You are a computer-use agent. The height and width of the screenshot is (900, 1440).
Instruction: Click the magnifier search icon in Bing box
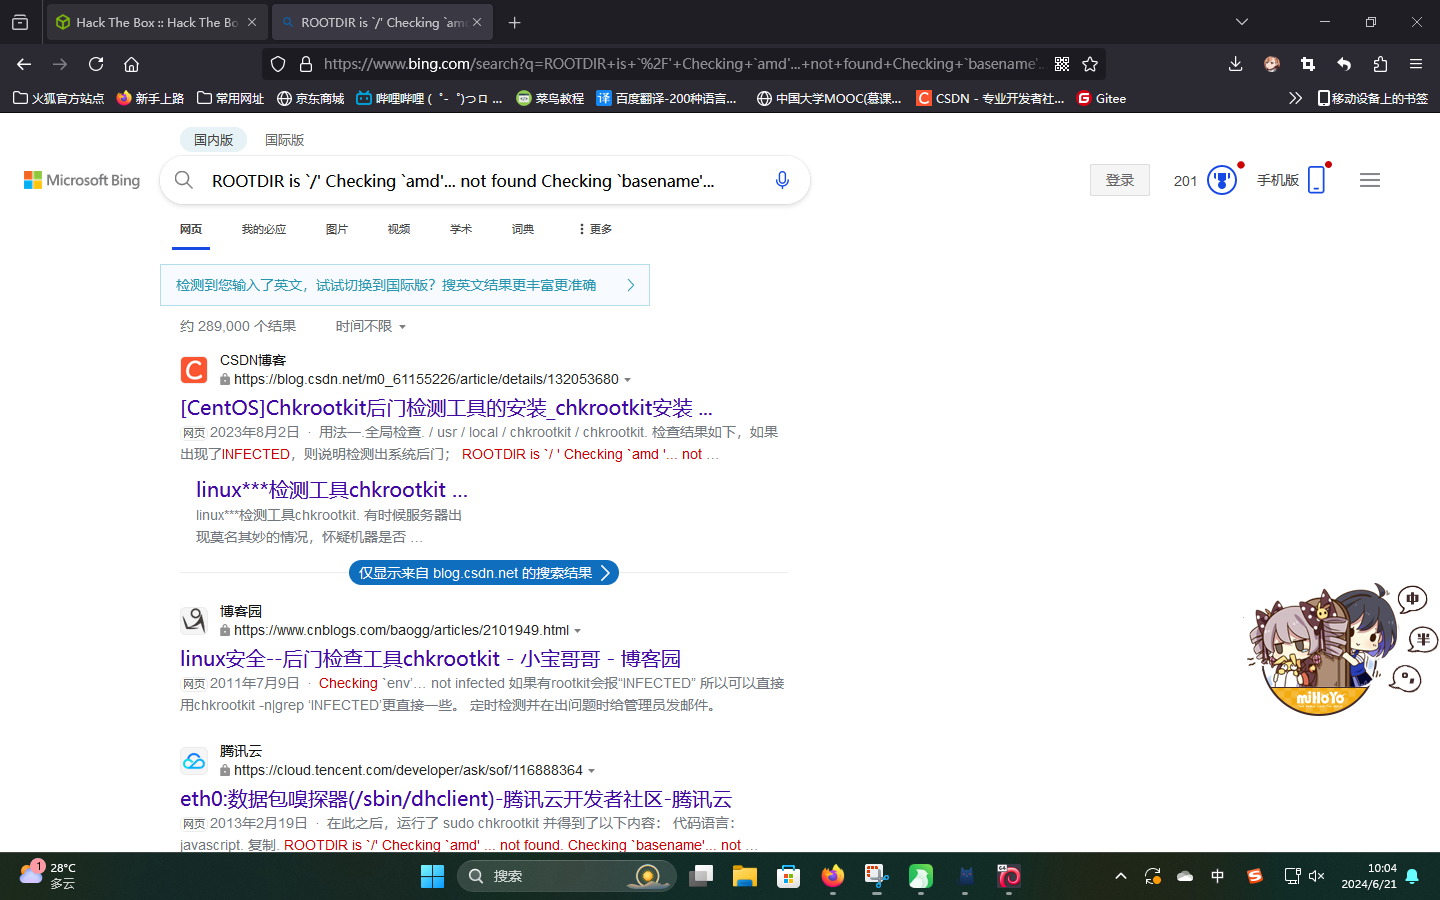pyautogui.click(x=184, y=180)
